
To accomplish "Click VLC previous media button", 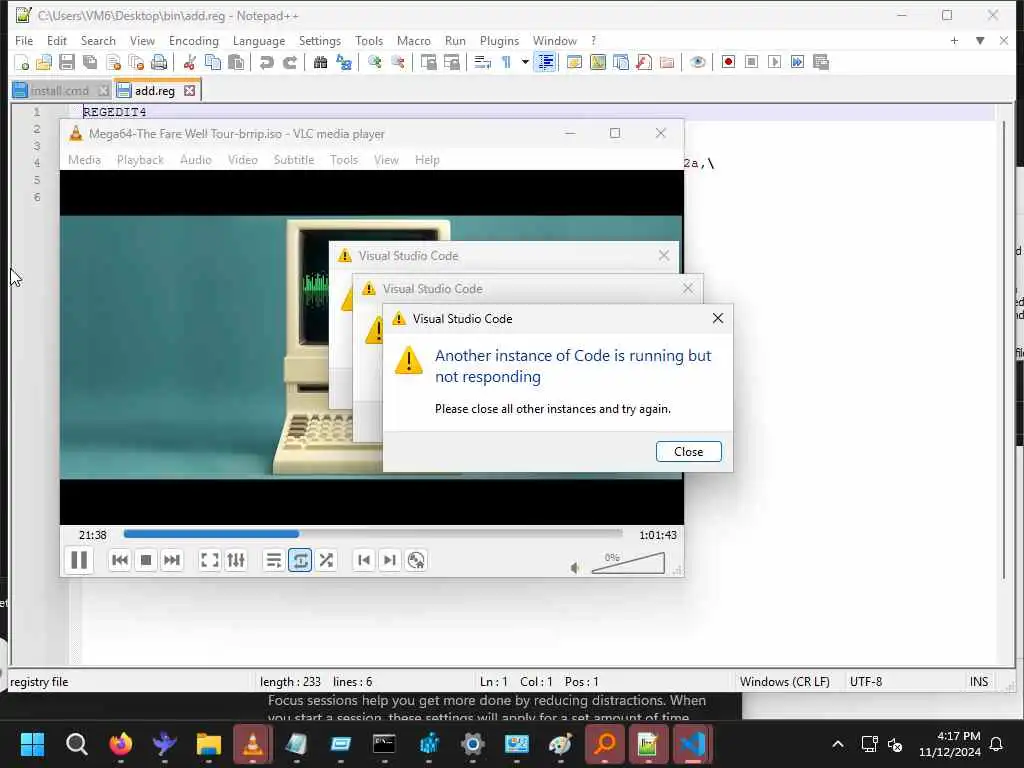I will (x=120, y=560).
